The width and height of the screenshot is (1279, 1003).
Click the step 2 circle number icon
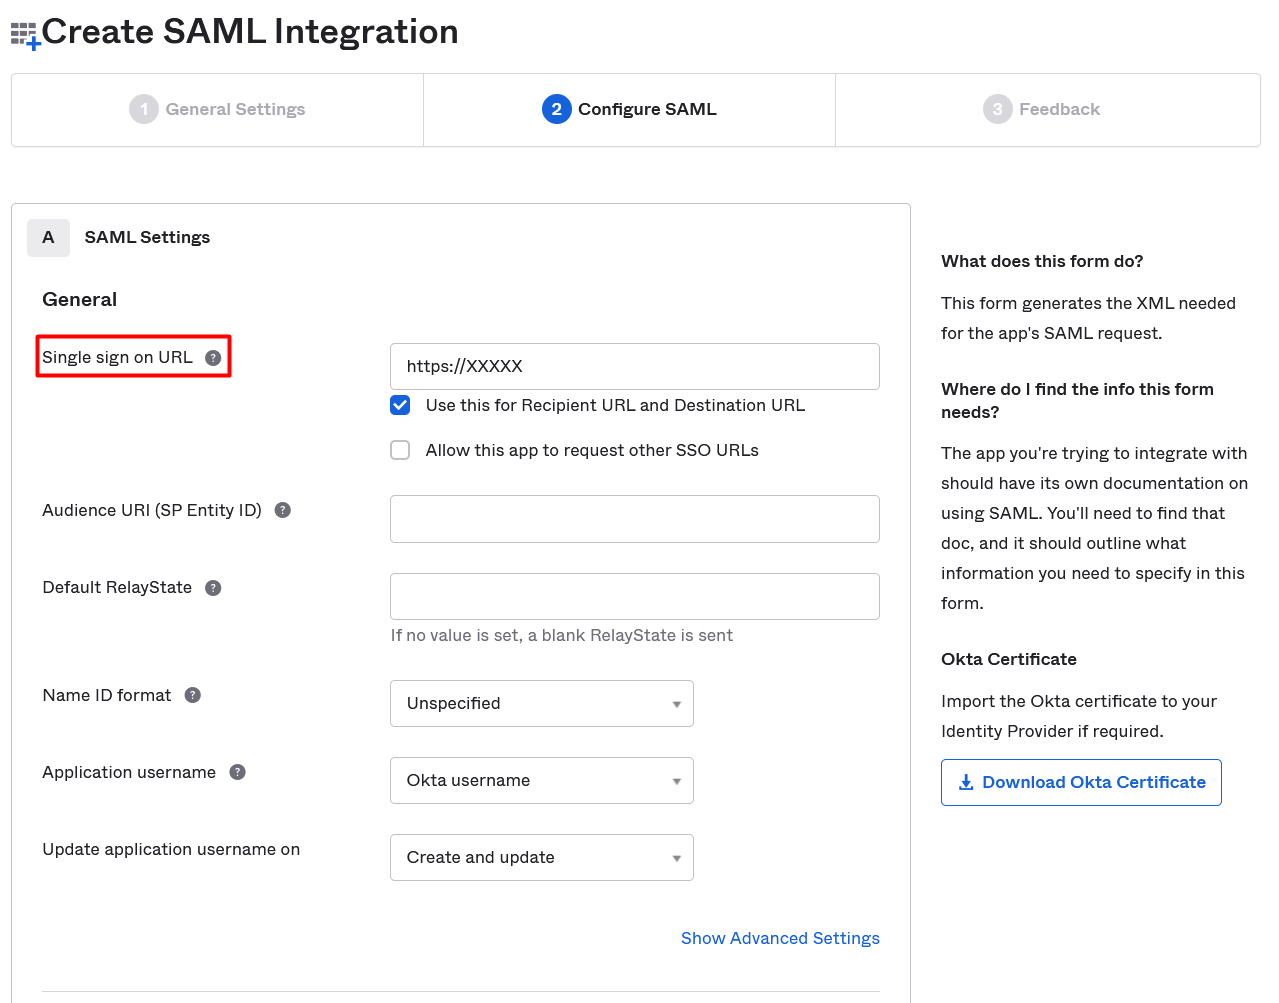click(556, 109)
